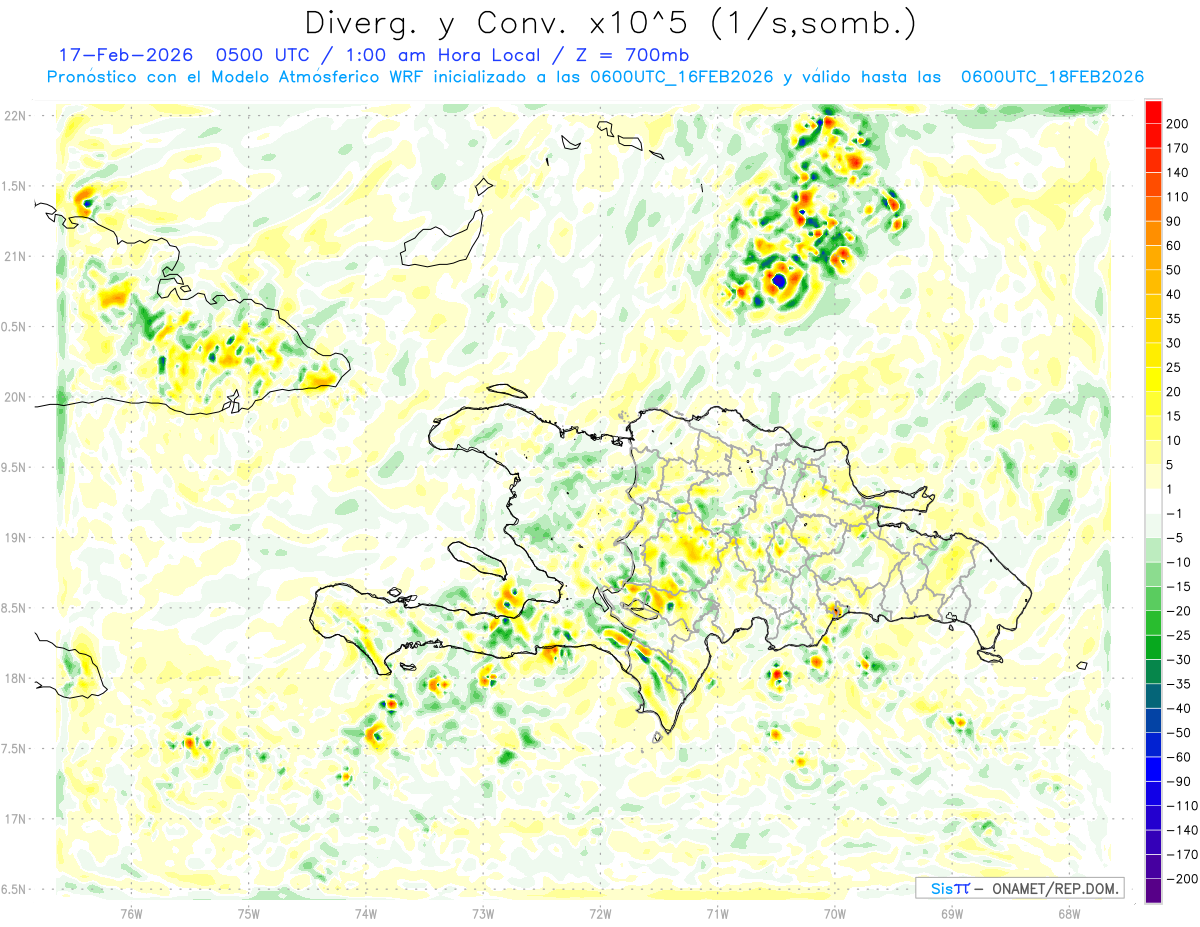
Task: Click the legend value 110 on the scale
Action: click(1178, 197)
